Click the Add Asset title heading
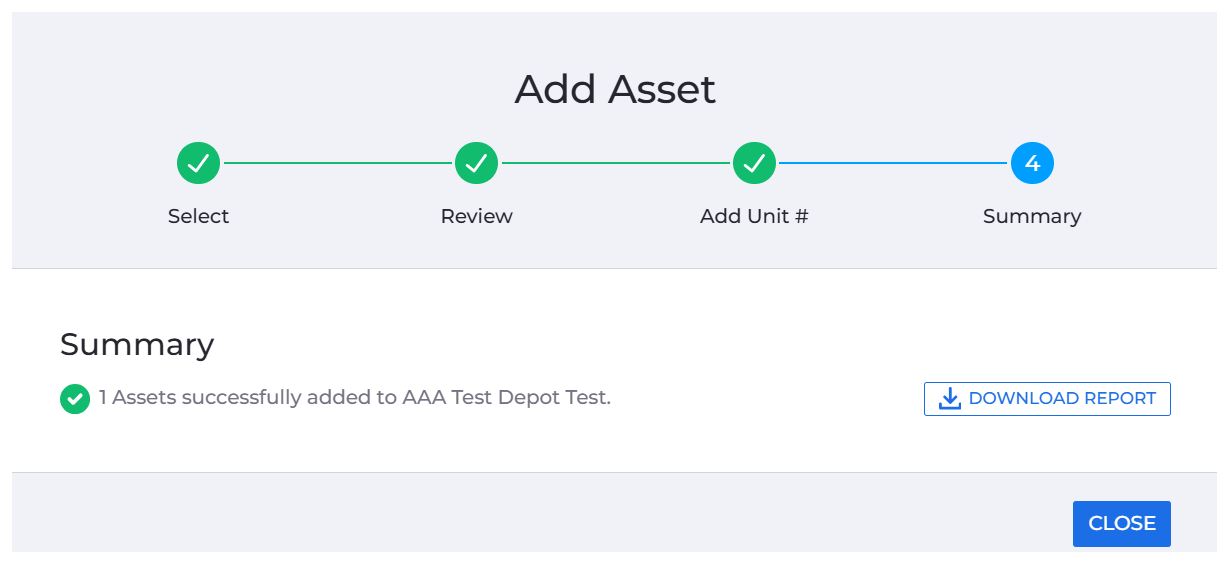The width and height of the screenshot is (1226, 561). (615, 90)
